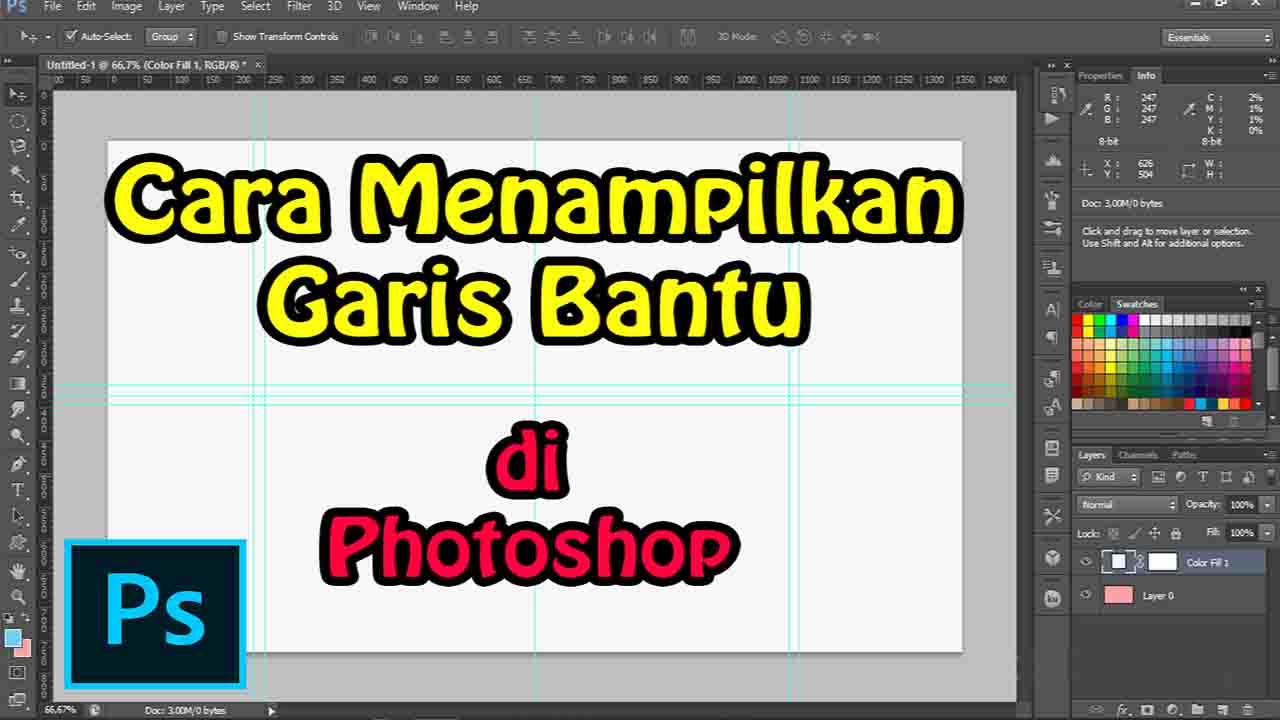
Task: Open the Window menu
Action: (418, 6)
